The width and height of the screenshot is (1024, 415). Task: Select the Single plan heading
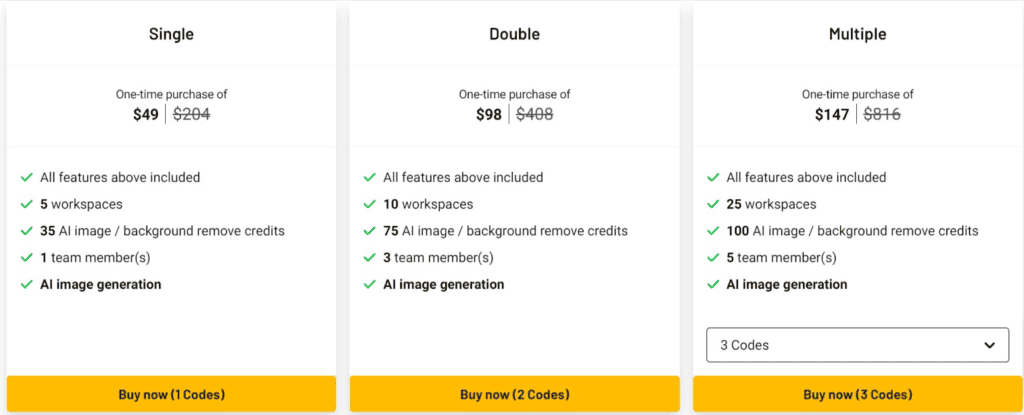(171, 34)
